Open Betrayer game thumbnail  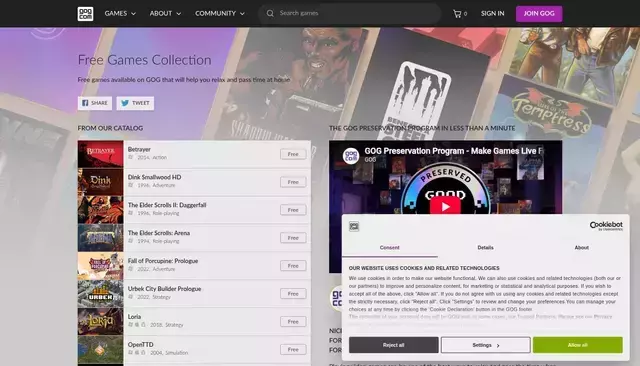[x=100, y=154]
